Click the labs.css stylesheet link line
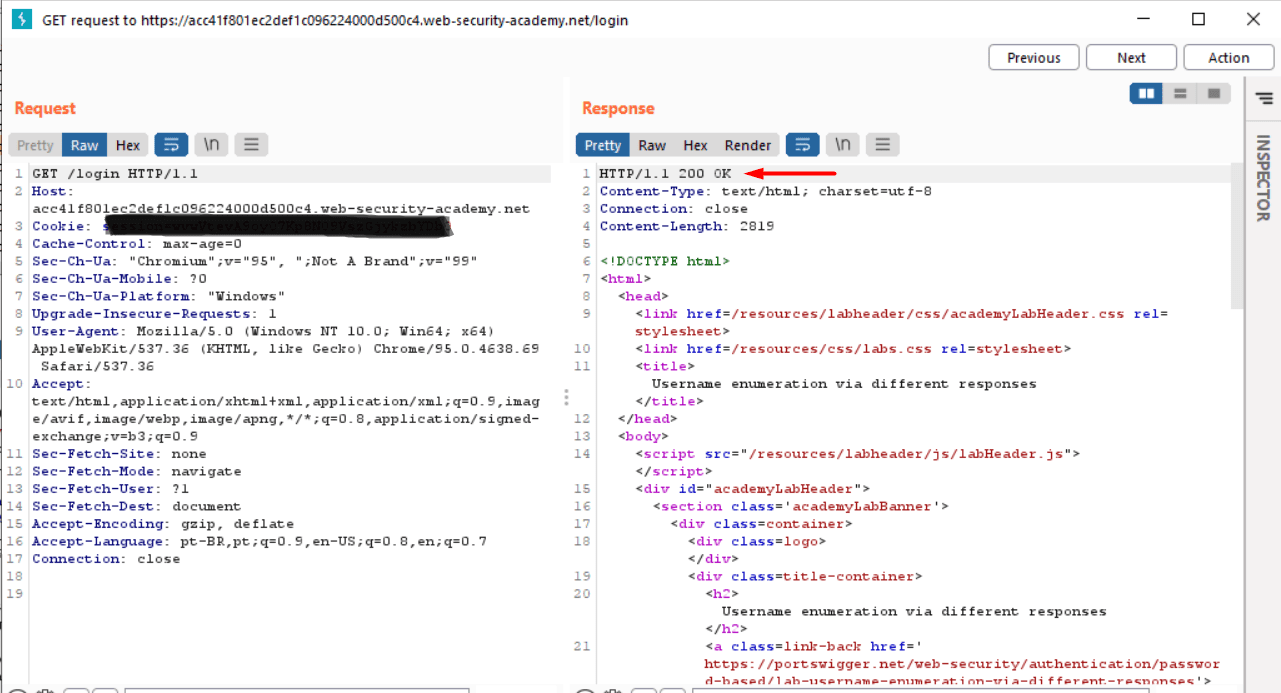Image resolution: width=1281 pixels, height=693 pixels. pos(853,349)
